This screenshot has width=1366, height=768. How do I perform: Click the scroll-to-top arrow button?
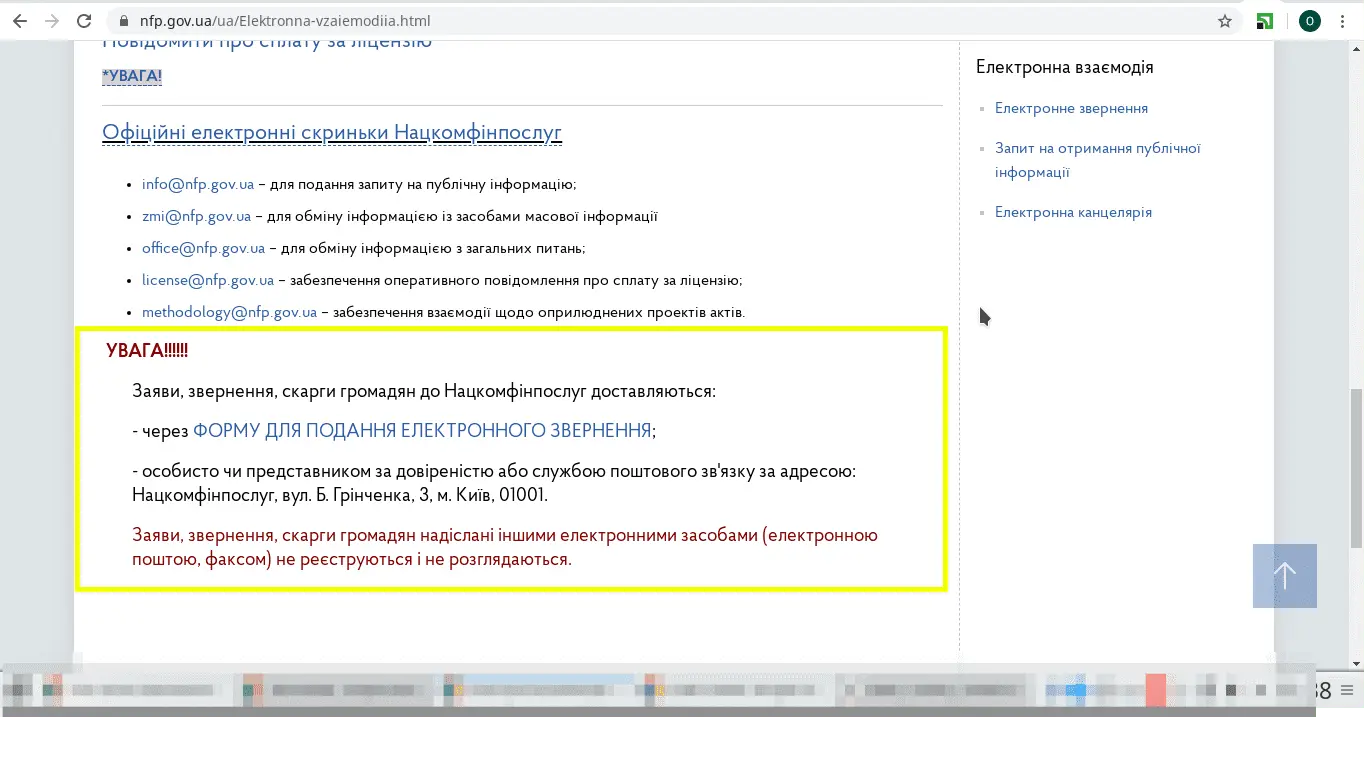(1284, 576)
